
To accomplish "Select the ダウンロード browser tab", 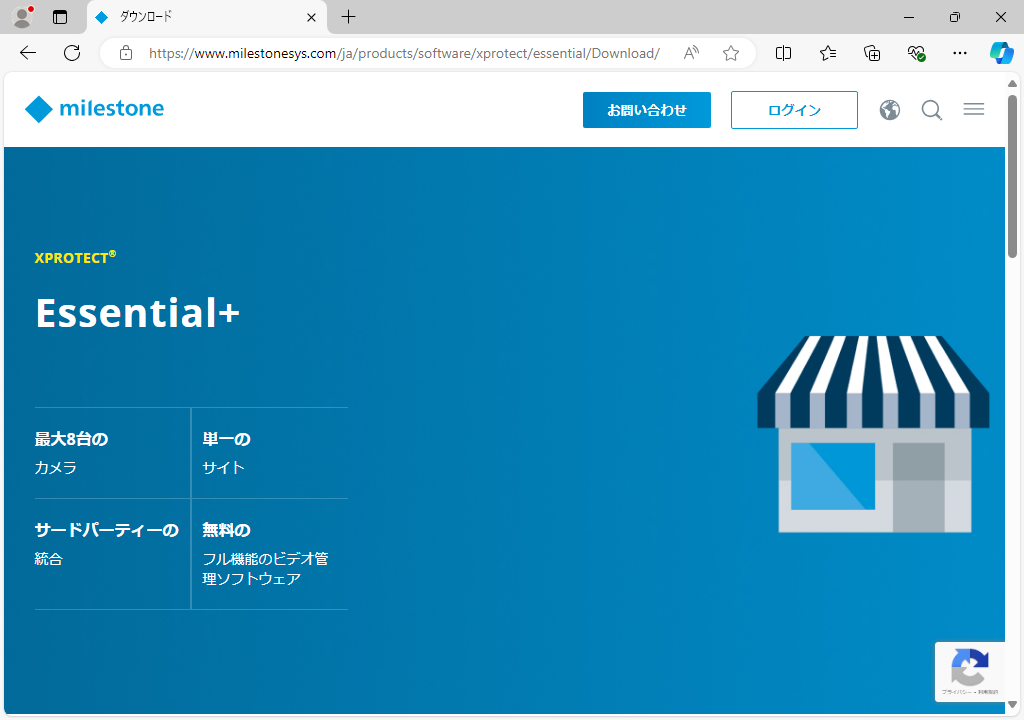I will 206,18.
